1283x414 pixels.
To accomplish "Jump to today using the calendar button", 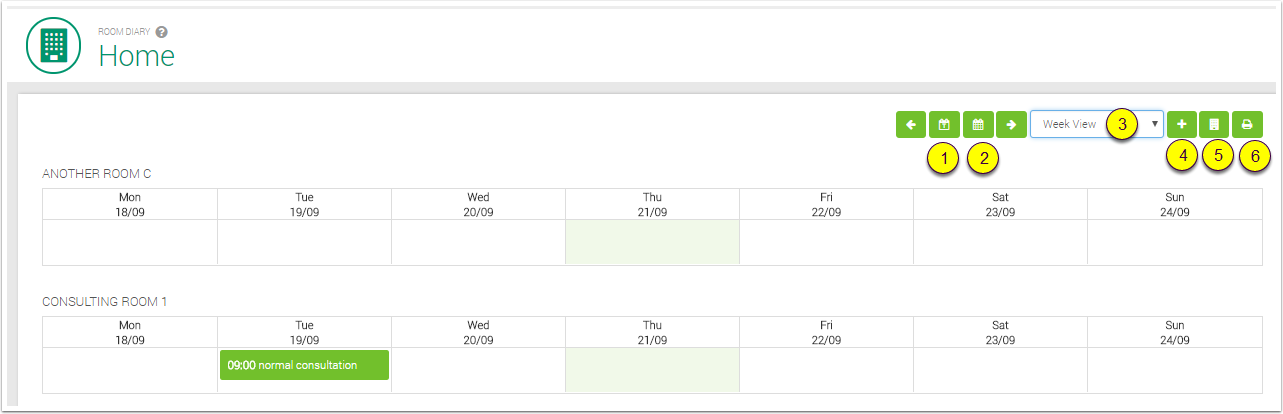I will tap(944, 124).
